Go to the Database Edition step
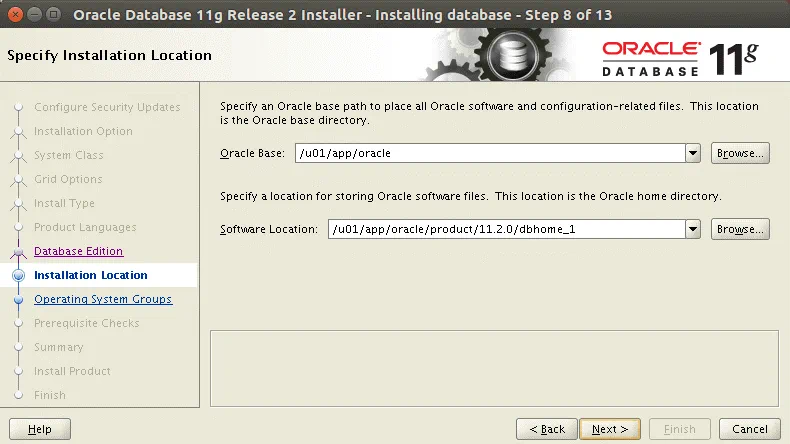Viewport: 790px width, 444px height. click(78, 252)
